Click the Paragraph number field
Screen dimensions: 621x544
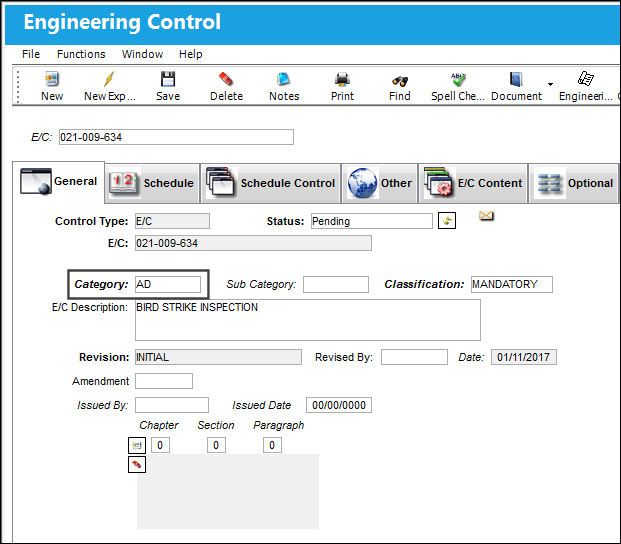click(x=272, y=445)
